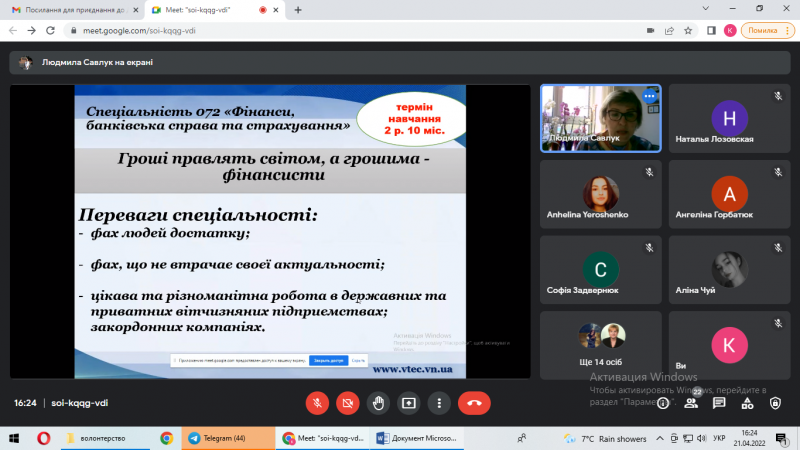800x450 pixels.
Task: Open Opera browser from taskbar
Action: (43, 438)
